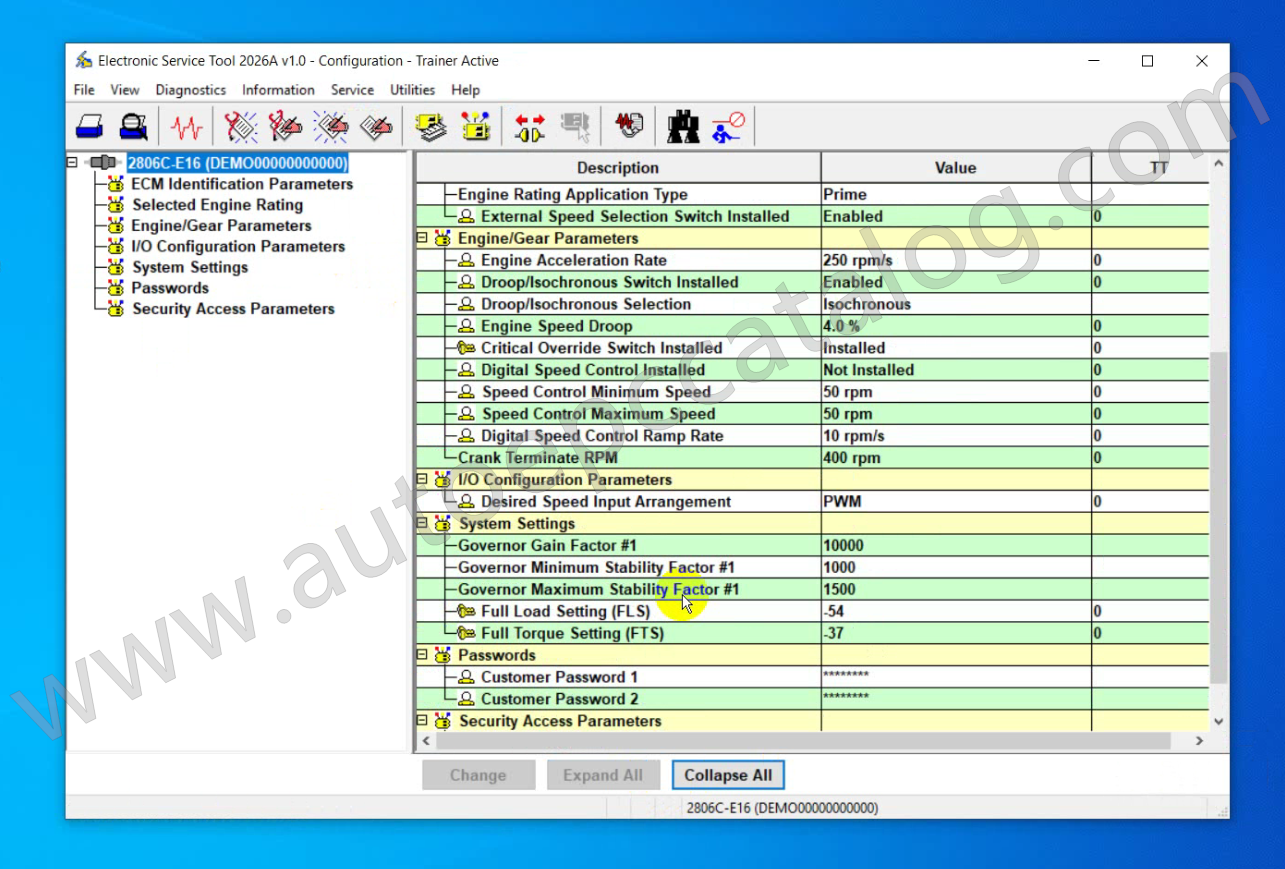The height and width of the screenshot is (869, 1285).
Task: Click the Print toolbar icon
Action: click(x=90, y=127)
